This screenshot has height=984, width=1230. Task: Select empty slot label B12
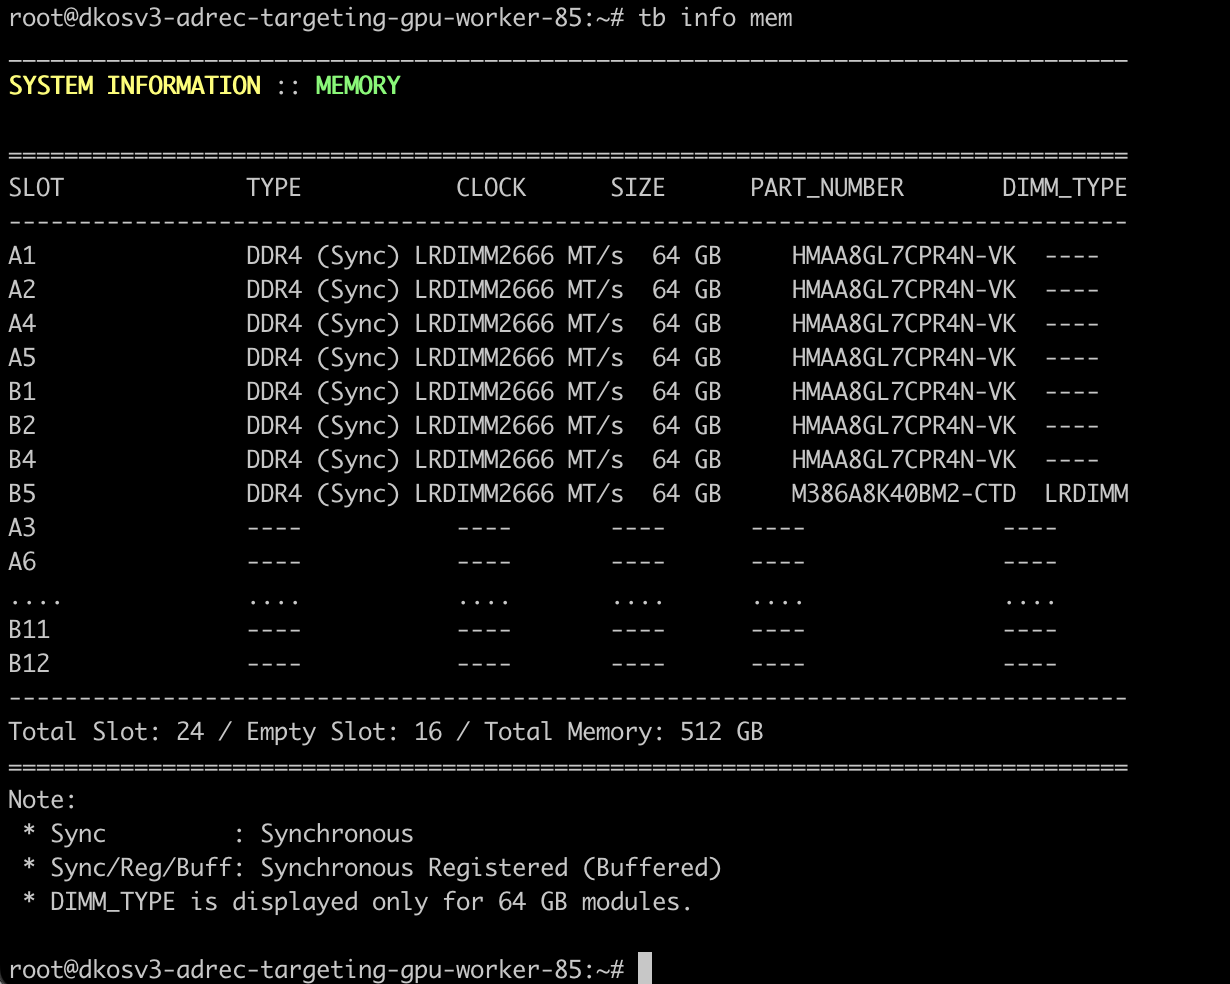coord(29,664)
